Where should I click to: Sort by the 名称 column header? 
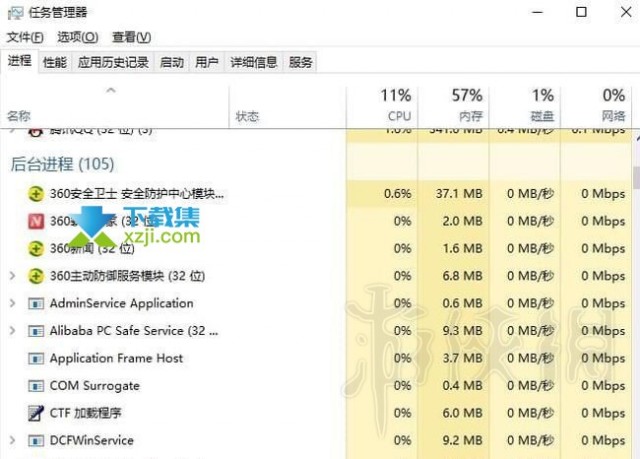pos(115,107)
